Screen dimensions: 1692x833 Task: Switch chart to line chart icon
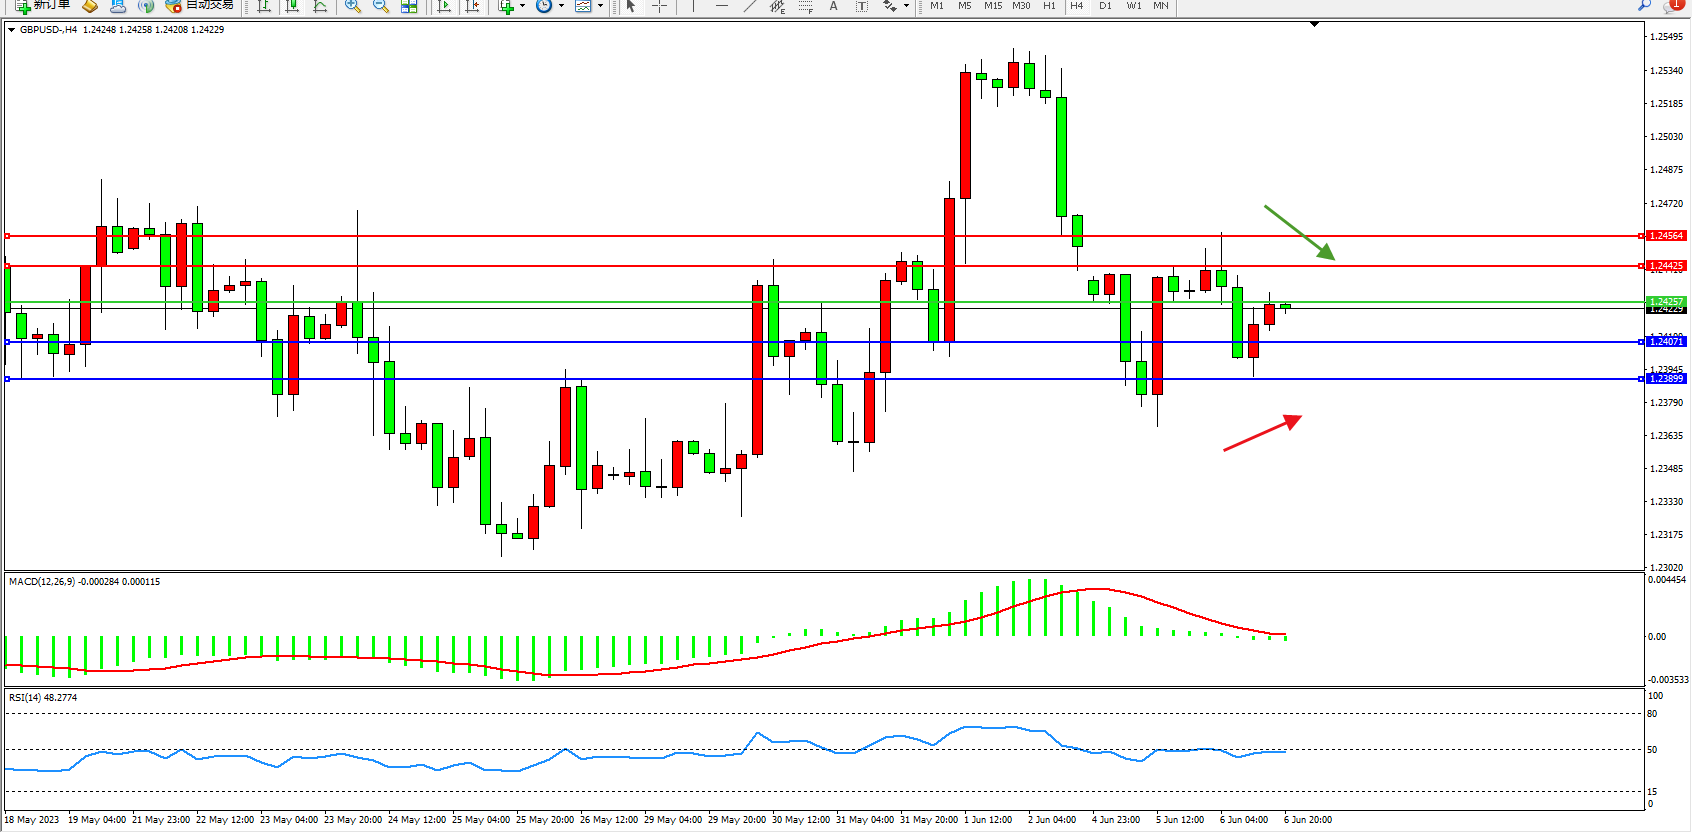pyautogui.click(x=320, y=6)
